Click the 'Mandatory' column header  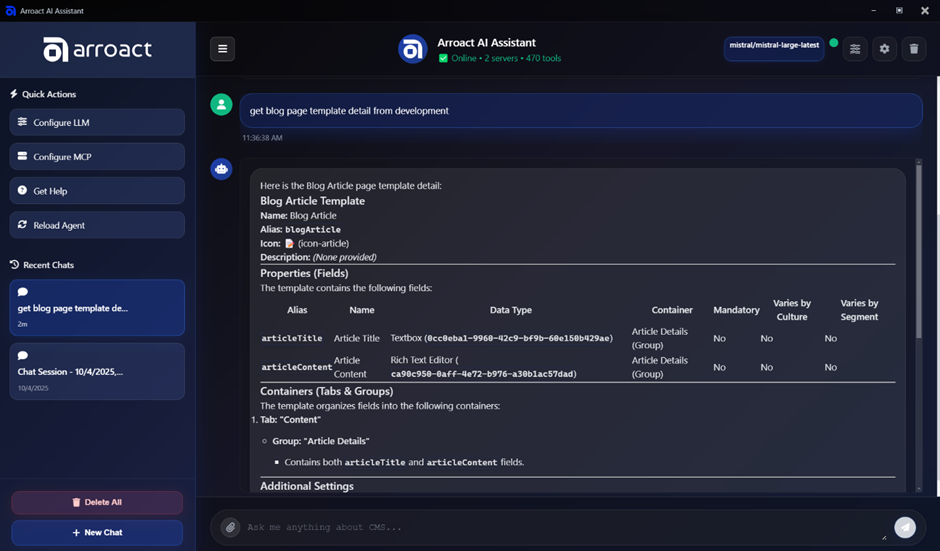736,310
